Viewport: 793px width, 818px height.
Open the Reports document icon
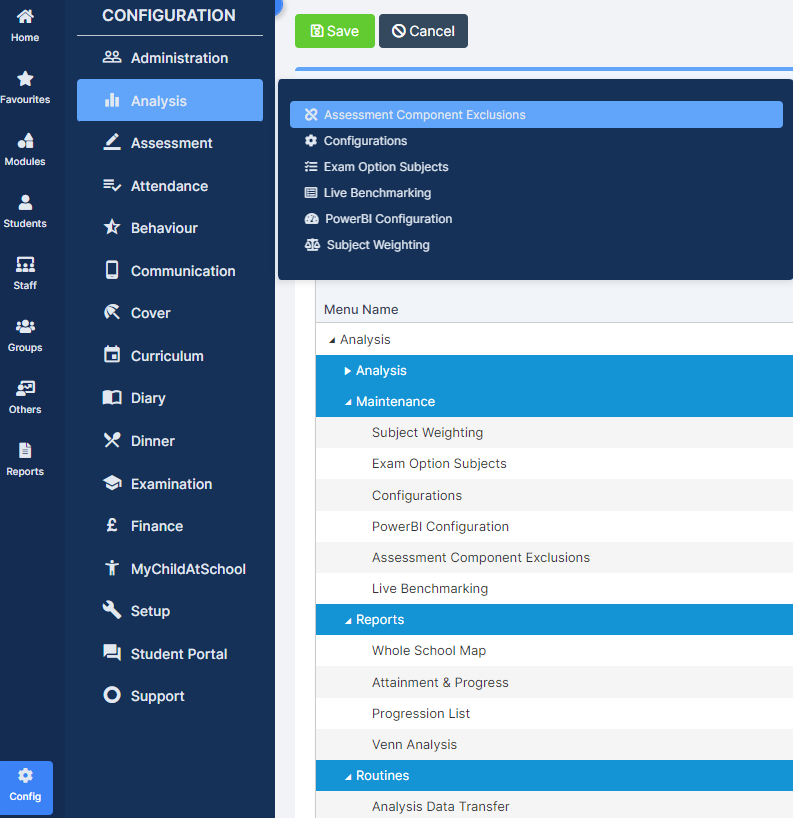coord(25,450)
